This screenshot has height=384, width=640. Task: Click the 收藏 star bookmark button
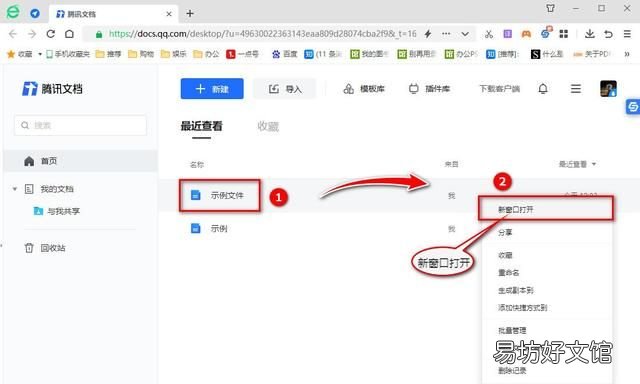tap(20, 54)
